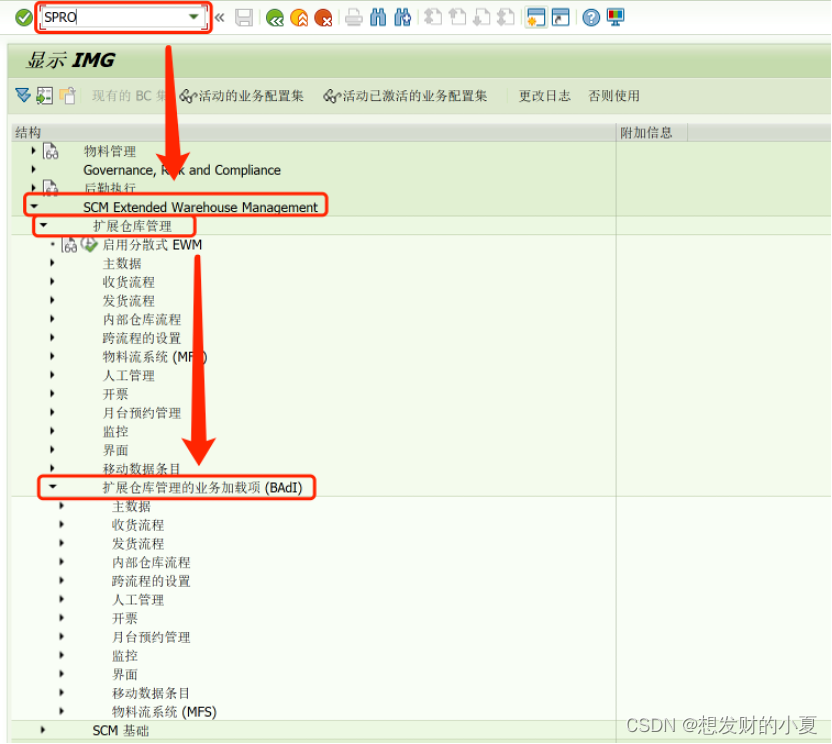Collapse SCM Extended Warehouse Management node
This screenshot has width=832, height=744.
click(x=34, y=206)
